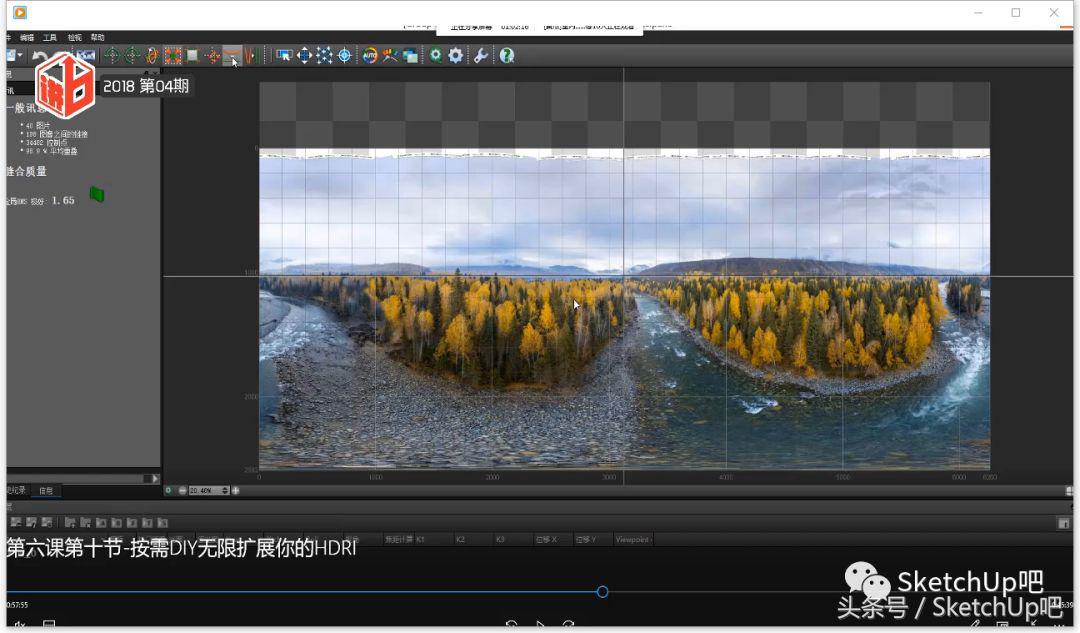The height and width of the screenshot is (633, 1080).
Task: Select the horizon straighten tool icon
Action: (x=232, y=55)
